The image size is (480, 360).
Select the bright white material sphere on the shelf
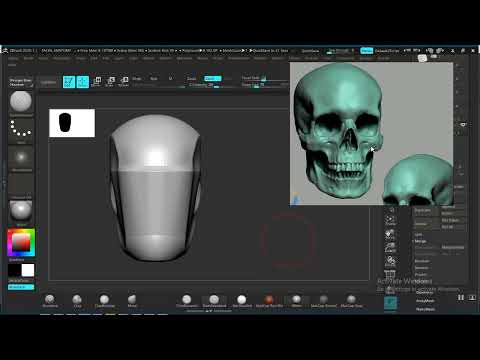click(242, 301)
